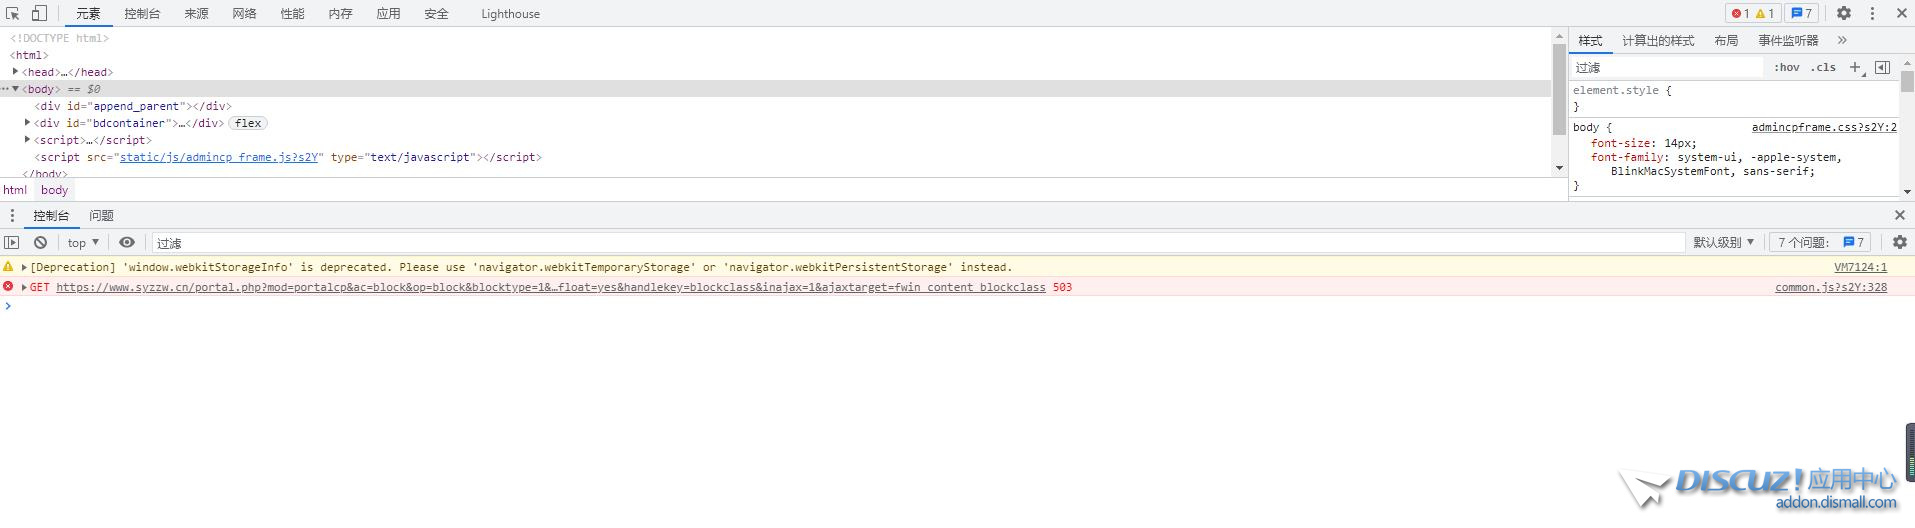
Task: Show the console sidebar icon
Action: [x=12, y=242]
